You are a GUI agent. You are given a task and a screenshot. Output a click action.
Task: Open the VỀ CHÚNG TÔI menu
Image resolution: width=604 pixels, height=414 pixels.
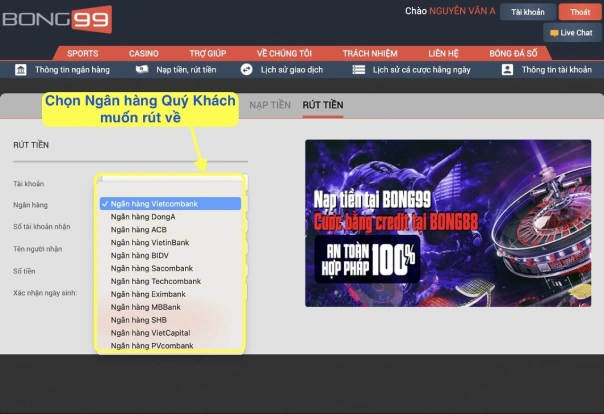pyautogui.click(x=284, y=54)
